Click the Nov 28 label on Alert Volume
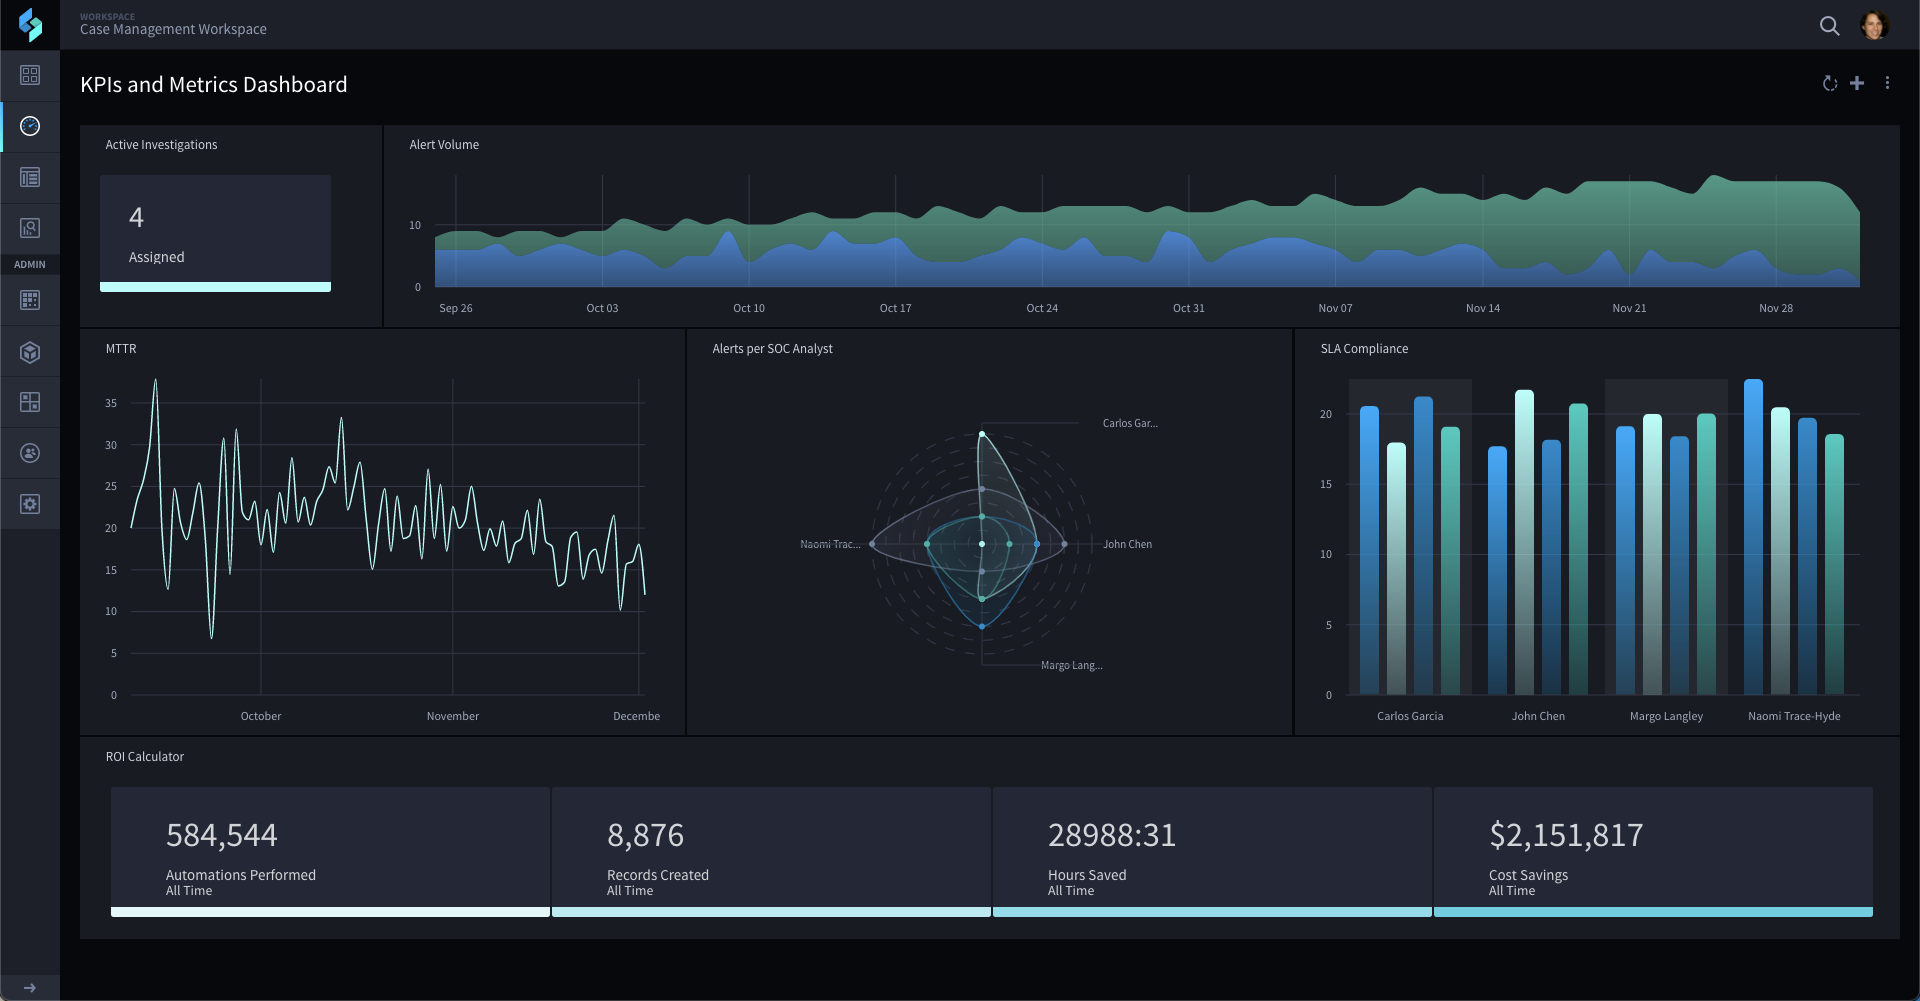This screenshot has width=1920, height=1001. coord(1776,308)
